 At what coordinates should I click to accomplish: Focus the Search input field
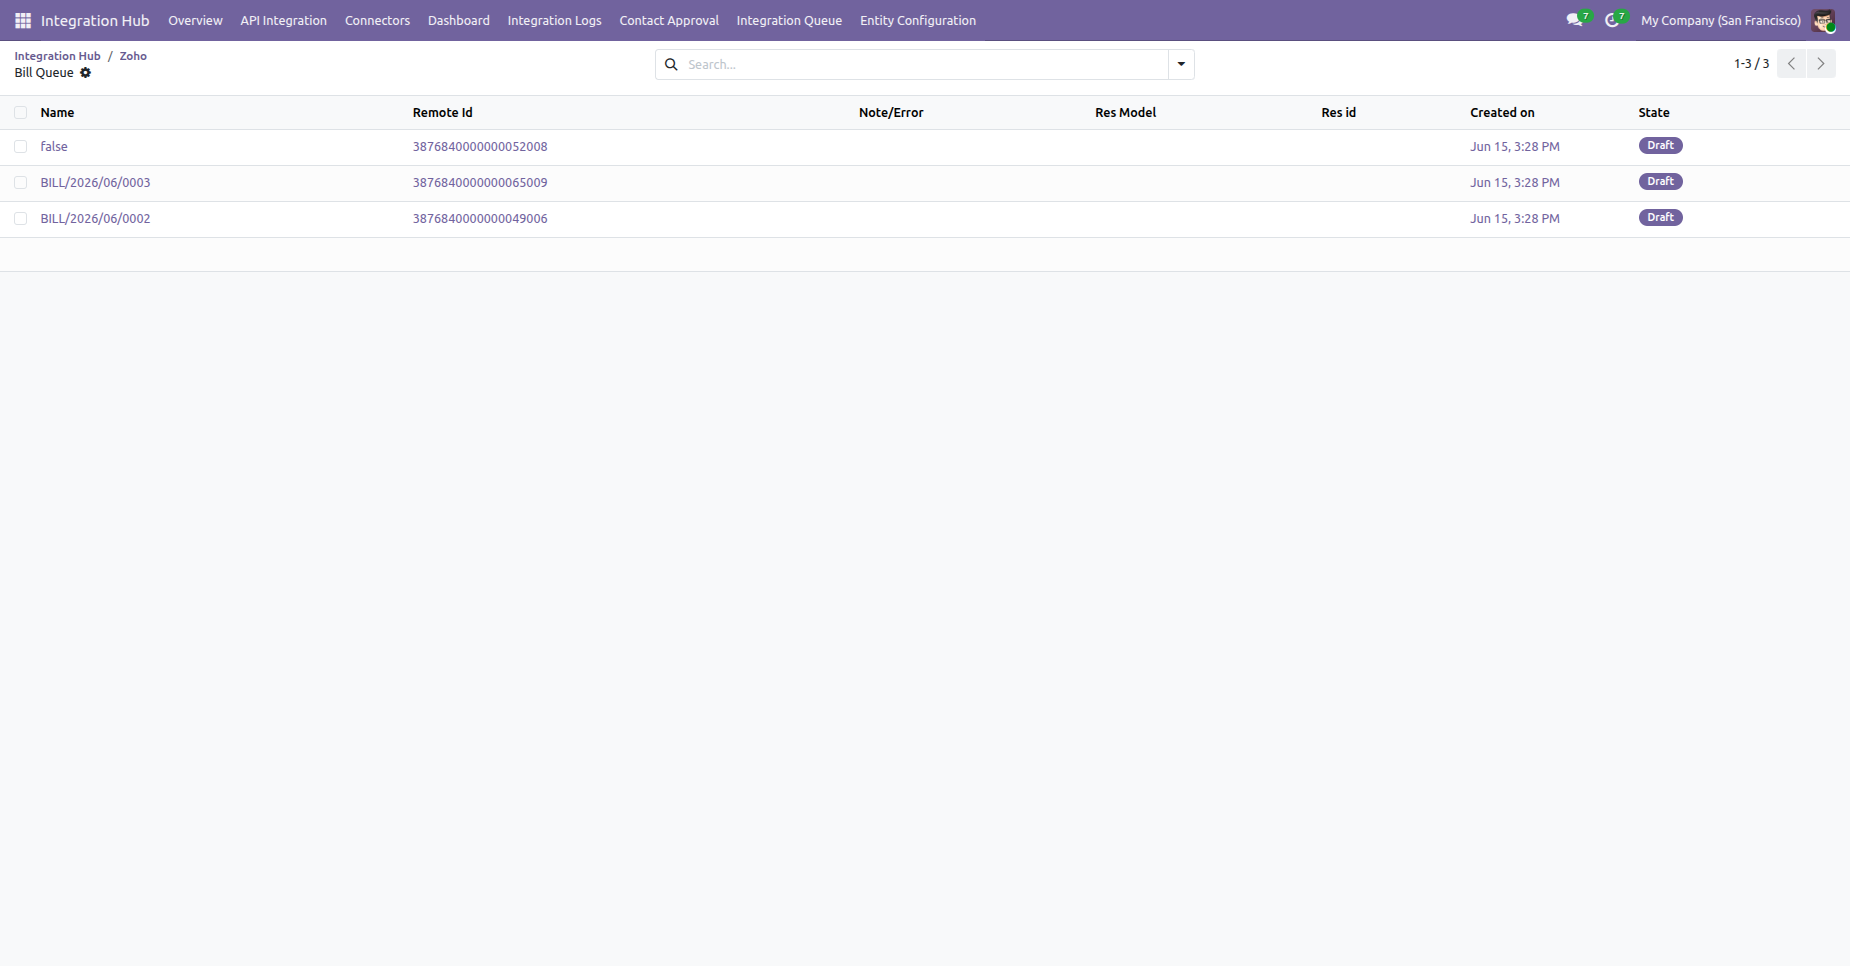925,64
